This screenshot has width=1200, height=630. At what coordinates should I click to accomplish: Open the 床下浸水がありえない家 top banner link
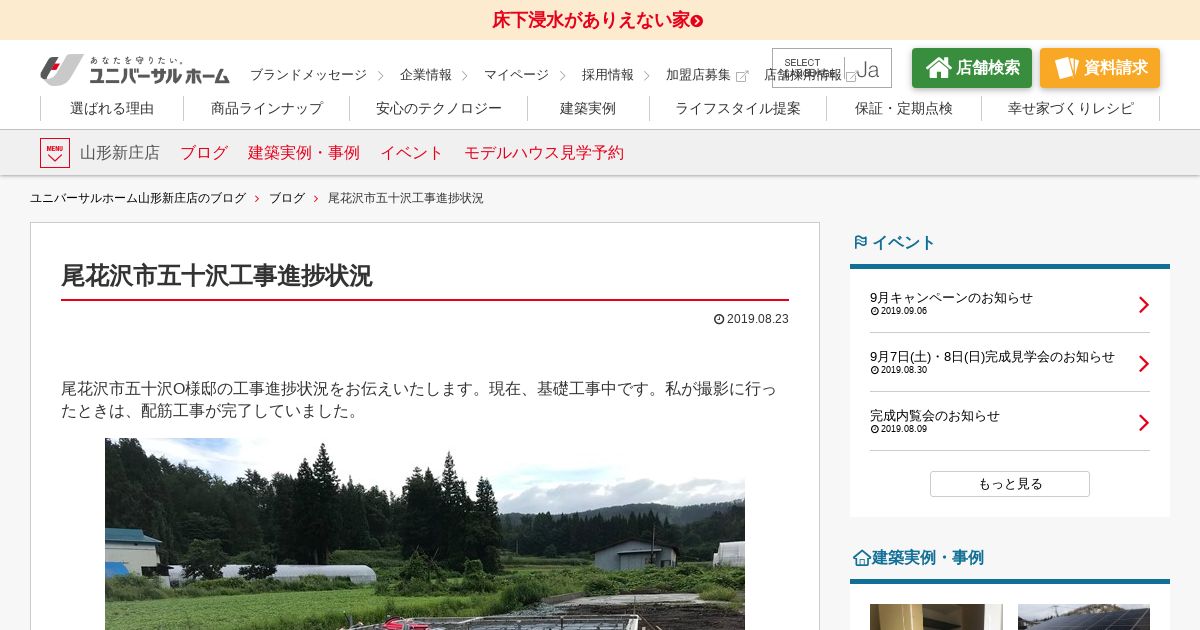pyautogui.click(x=597, y=20)
